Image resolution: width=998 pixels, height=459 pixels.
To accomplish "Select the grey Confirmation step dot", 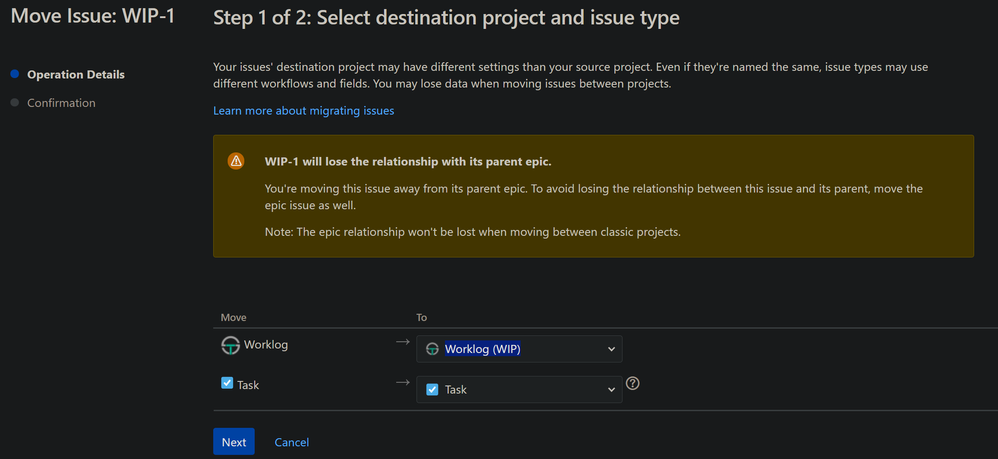I will click(14, 102).
